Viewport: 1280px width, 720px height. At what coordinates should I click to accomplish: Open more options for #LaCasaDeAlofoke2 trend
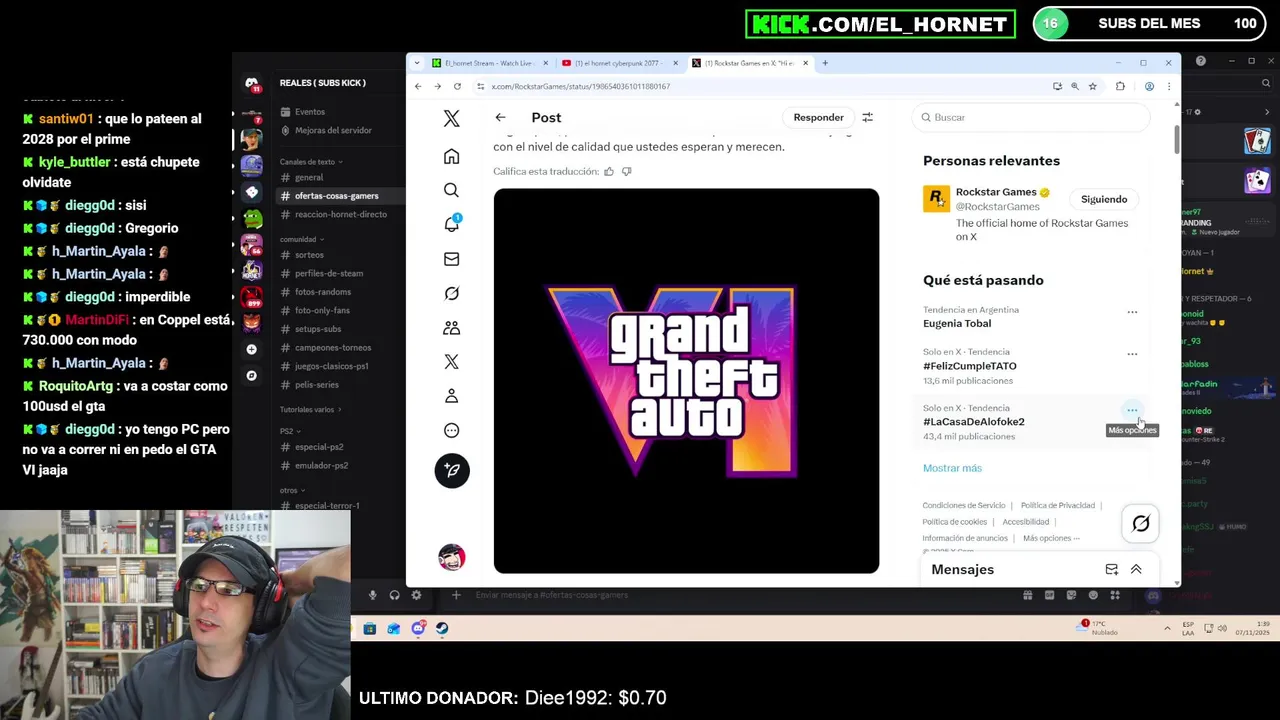coord(1132,410)
